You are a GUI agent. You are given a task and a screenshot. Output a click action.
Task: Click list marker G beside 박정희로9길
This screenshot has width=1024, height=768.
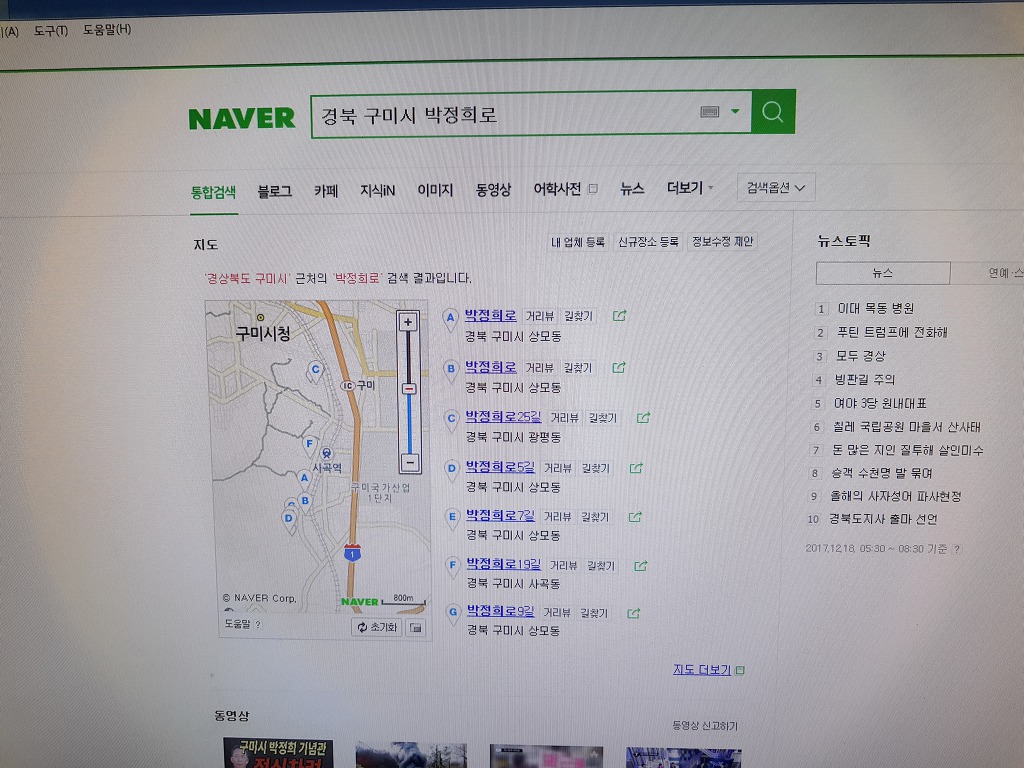pyautogui.click(x=452, y=615)
